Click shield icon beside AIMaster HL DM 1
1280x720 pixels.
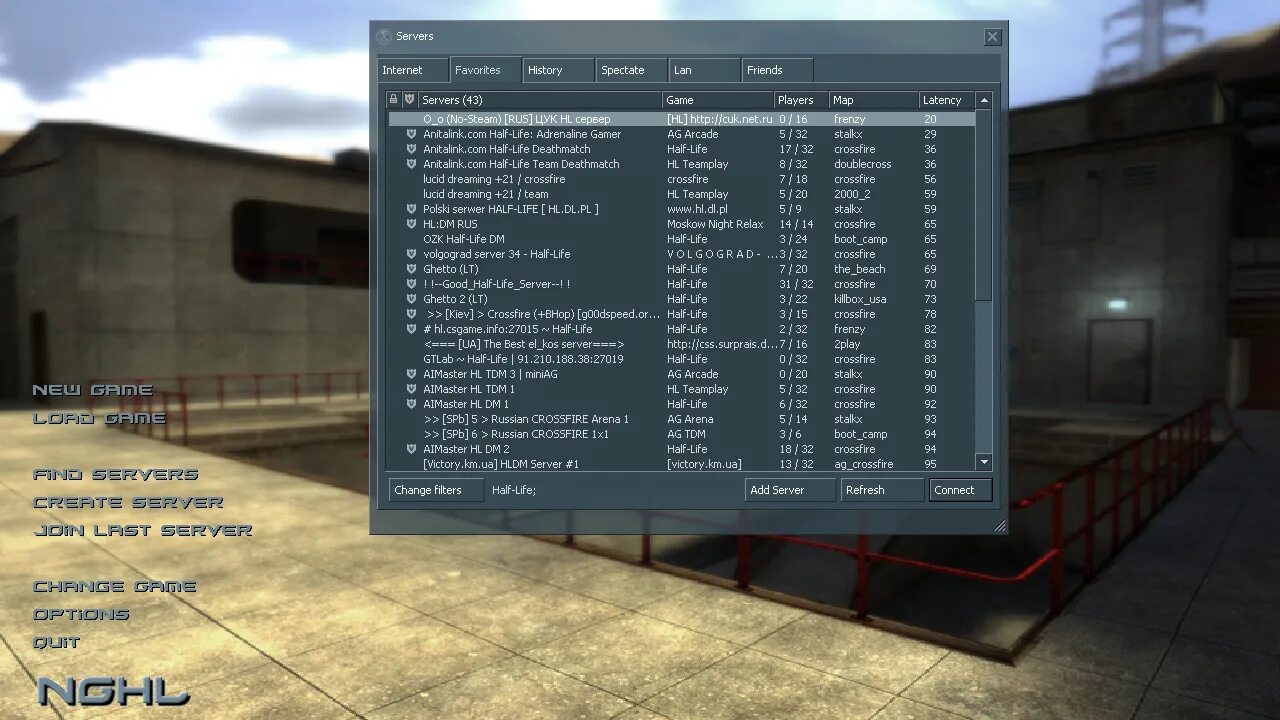point(411,404)
